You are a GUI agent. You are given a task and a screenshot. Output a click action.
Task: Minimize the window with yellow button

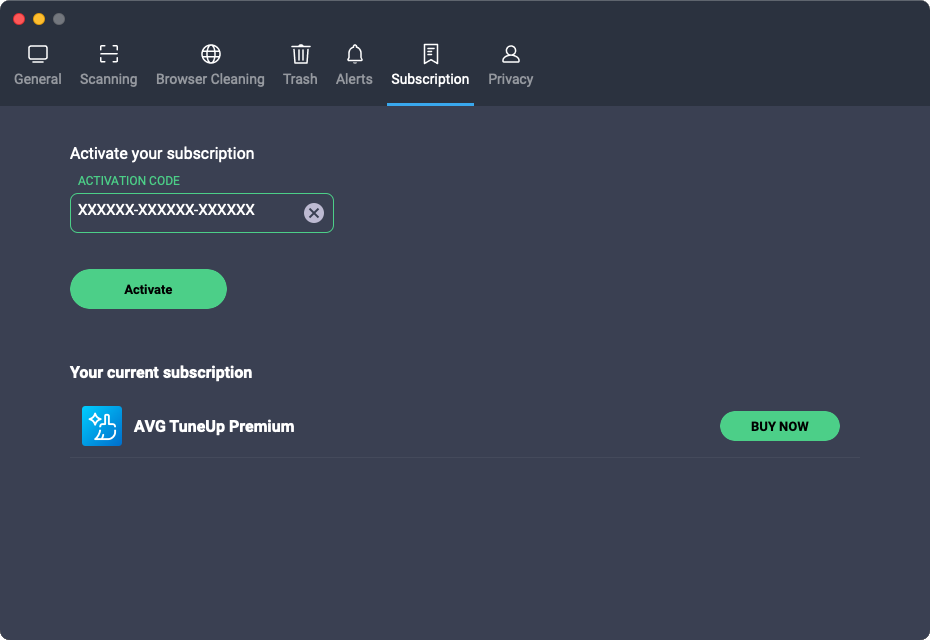39,19
